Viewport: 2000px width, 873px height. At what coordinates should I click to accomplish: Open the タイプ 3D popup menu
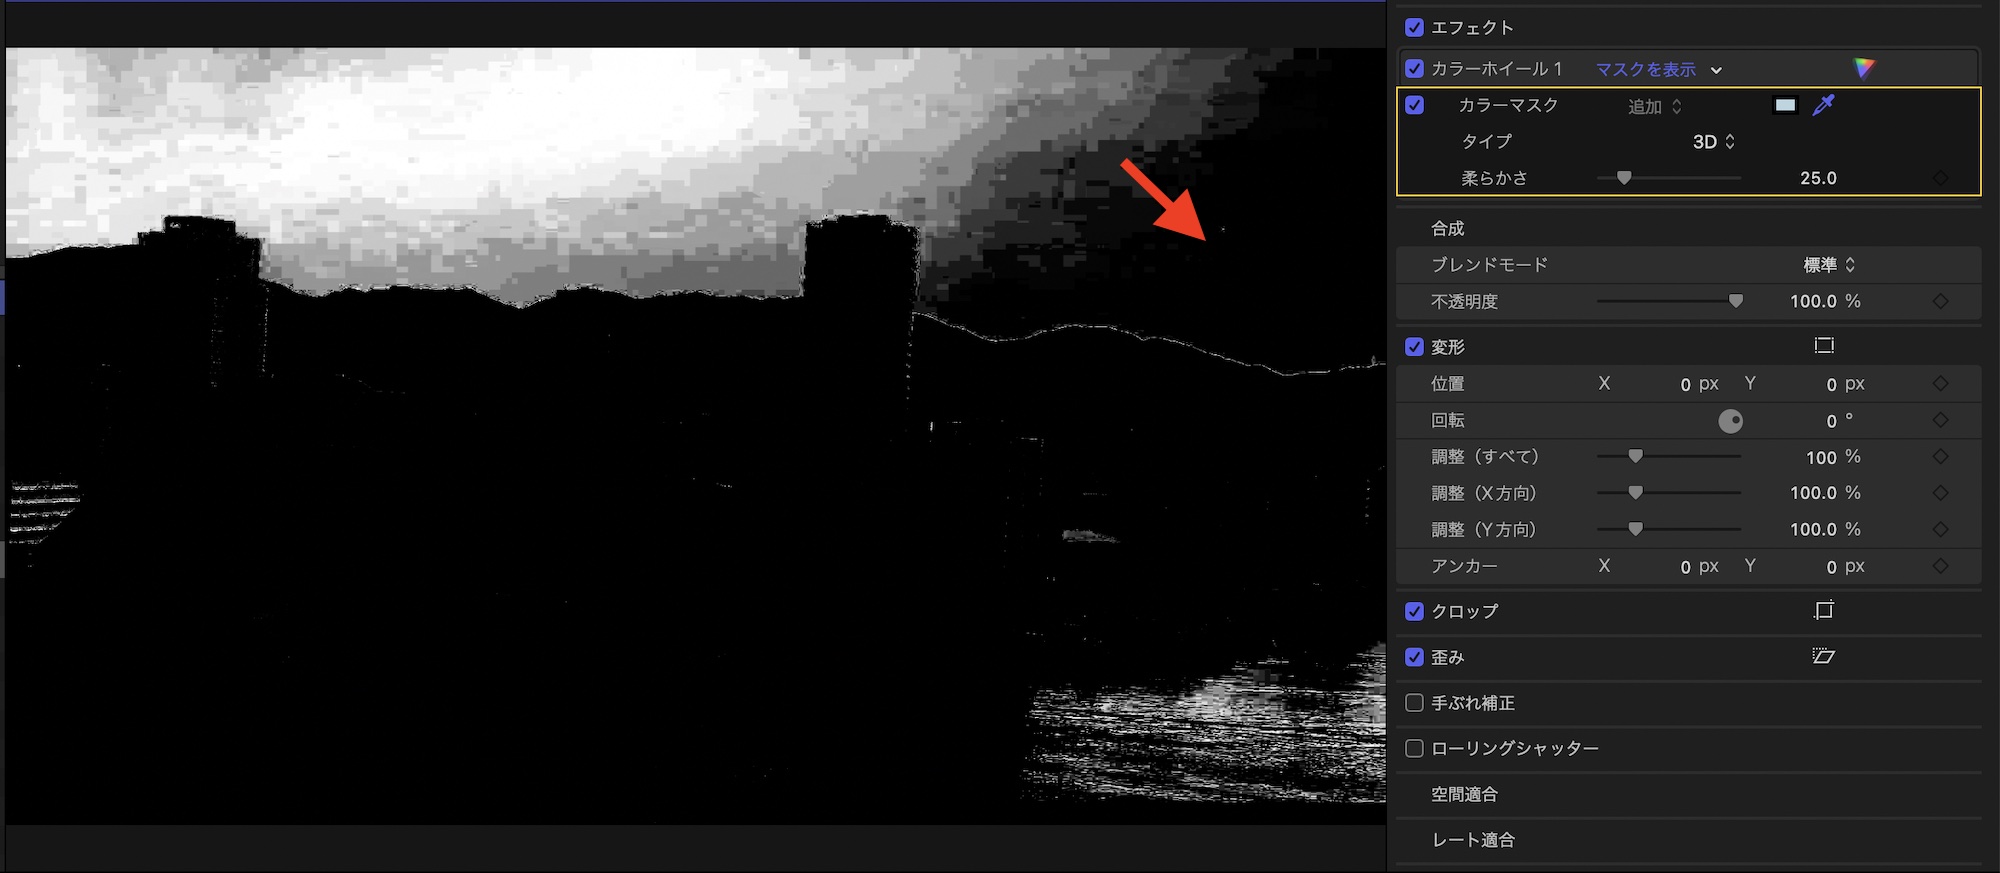point(1714,142)
